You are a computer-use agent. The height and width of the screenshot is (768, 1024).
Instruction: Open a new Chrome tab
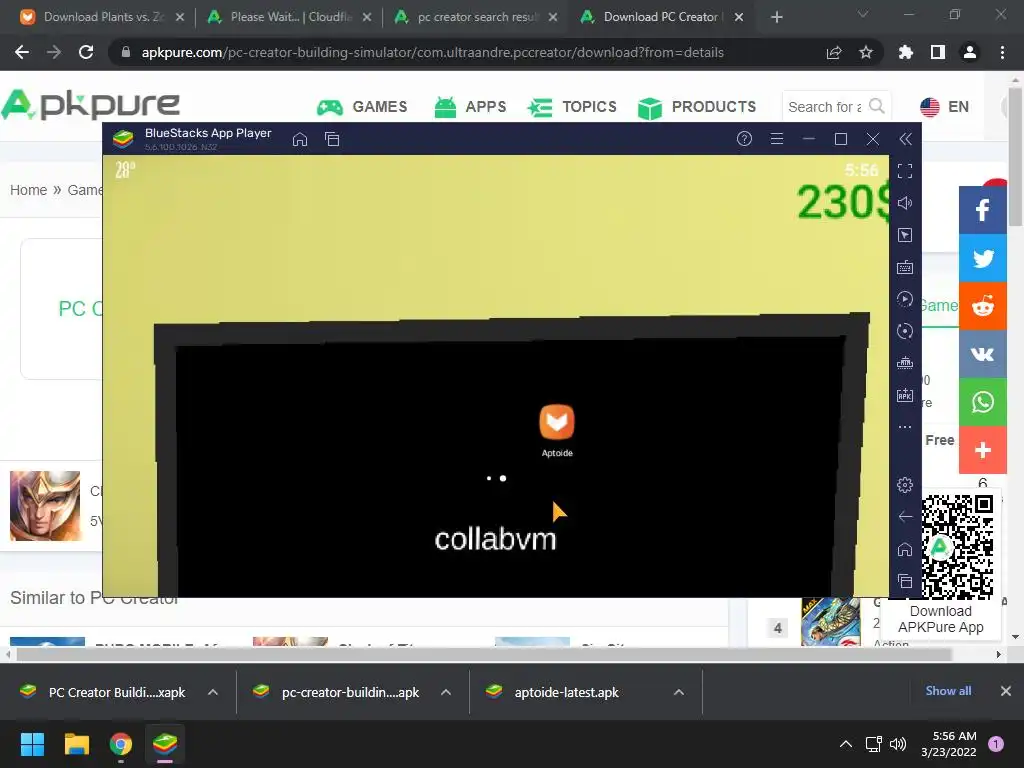[776, 17]
